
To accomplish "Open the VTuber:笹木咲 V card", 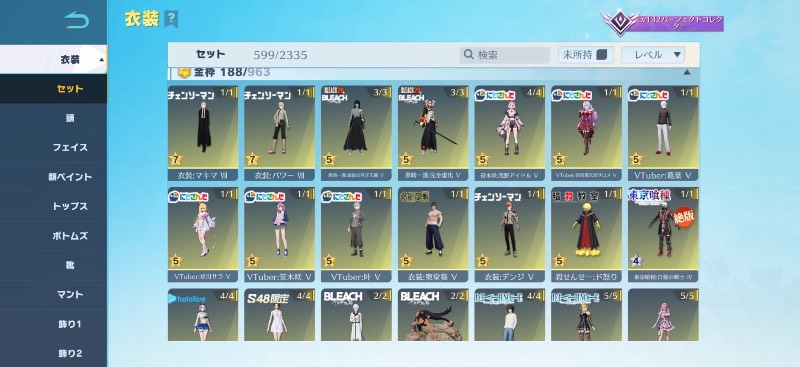I will tap(279, 235).
